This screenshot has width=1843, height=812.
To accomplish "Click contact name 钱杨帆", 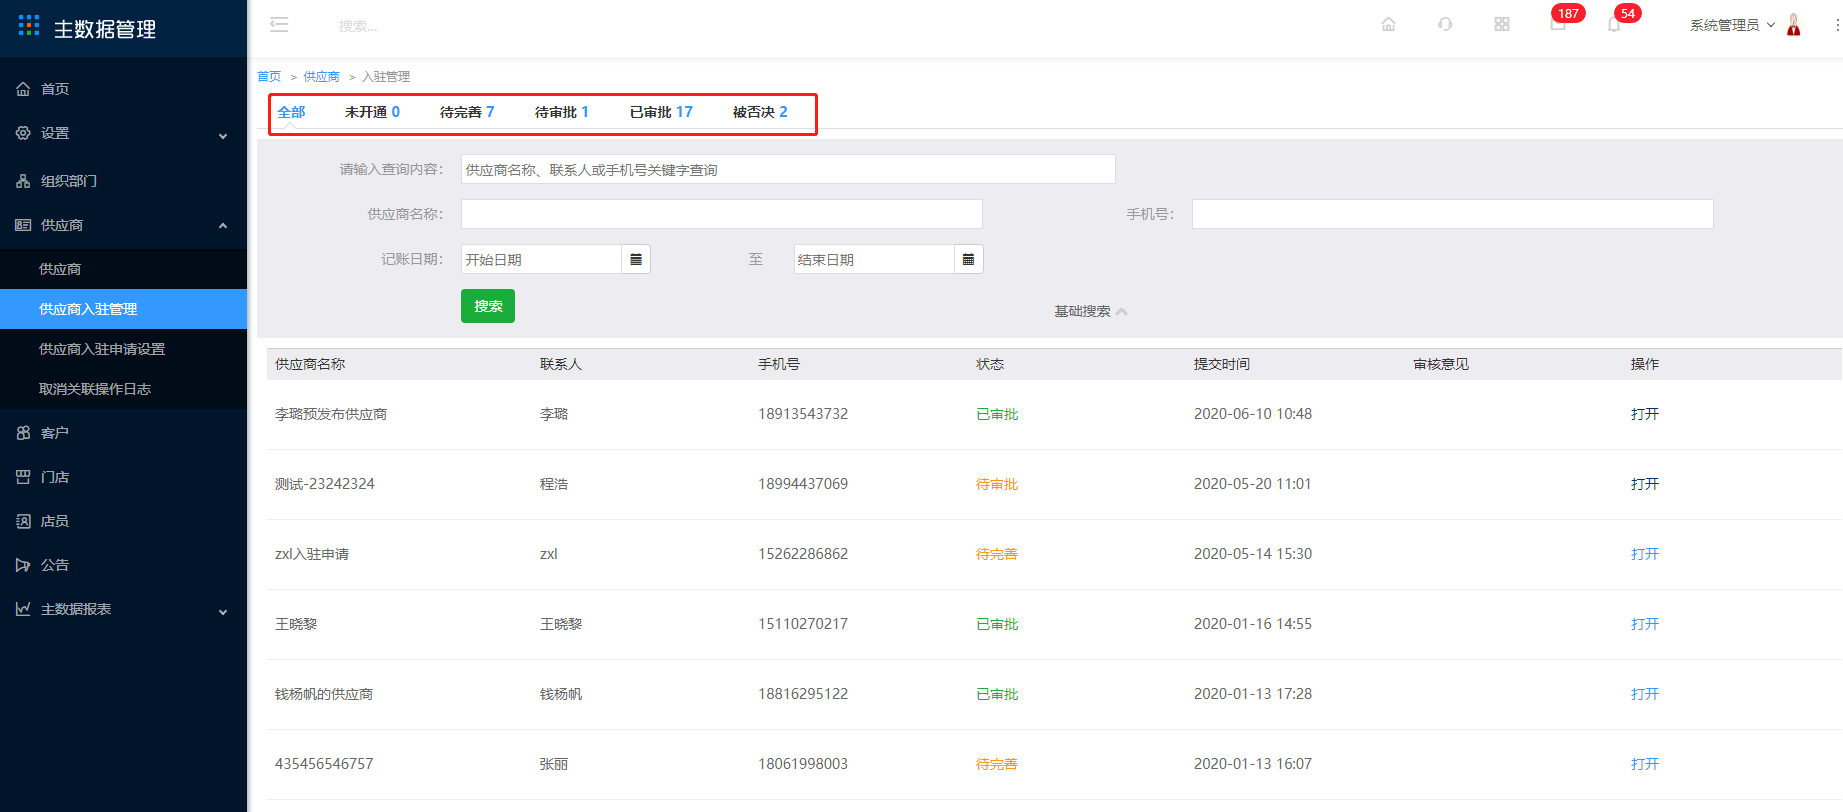I will click(x=561, y=694).
